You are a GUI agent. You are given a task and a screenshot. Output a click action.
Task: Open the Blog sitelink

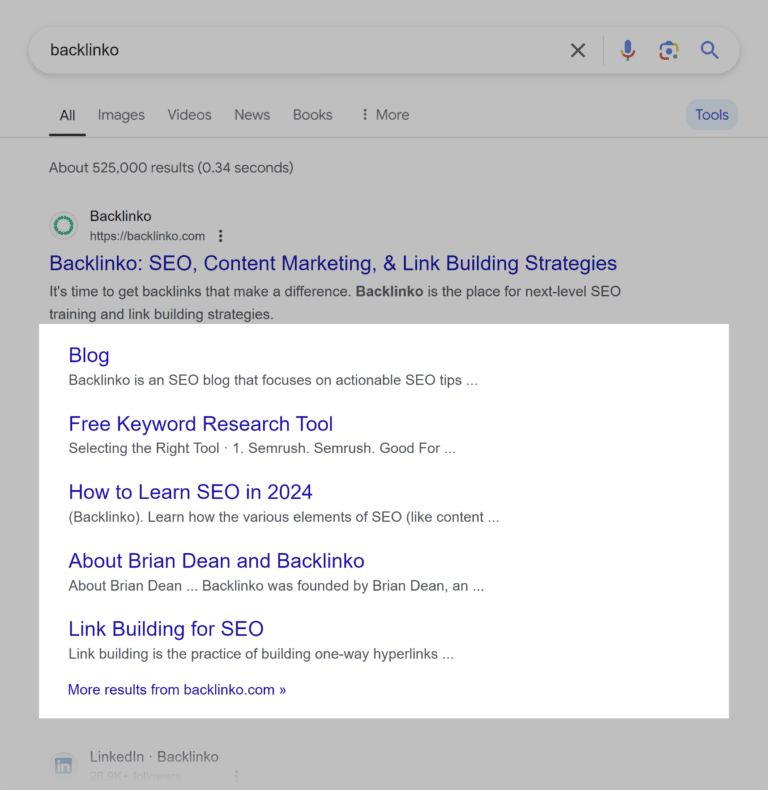89,356
